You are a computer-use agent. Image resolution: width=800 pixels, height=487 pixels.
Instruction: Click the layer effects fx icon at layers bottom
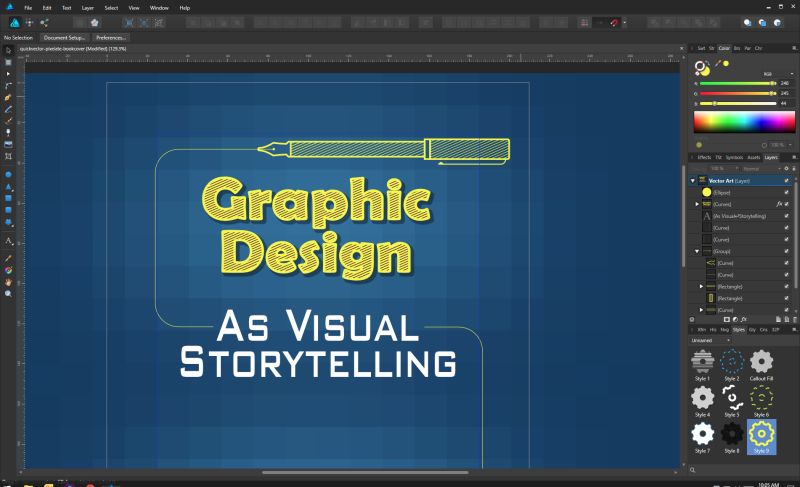[743, 319]
